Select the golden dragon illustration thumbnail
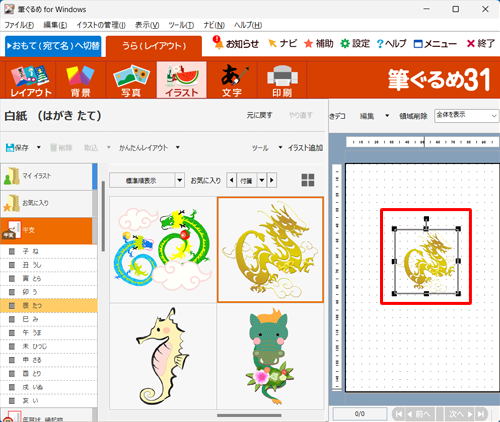Screen dimensions: 500x422 click(270, 250)
